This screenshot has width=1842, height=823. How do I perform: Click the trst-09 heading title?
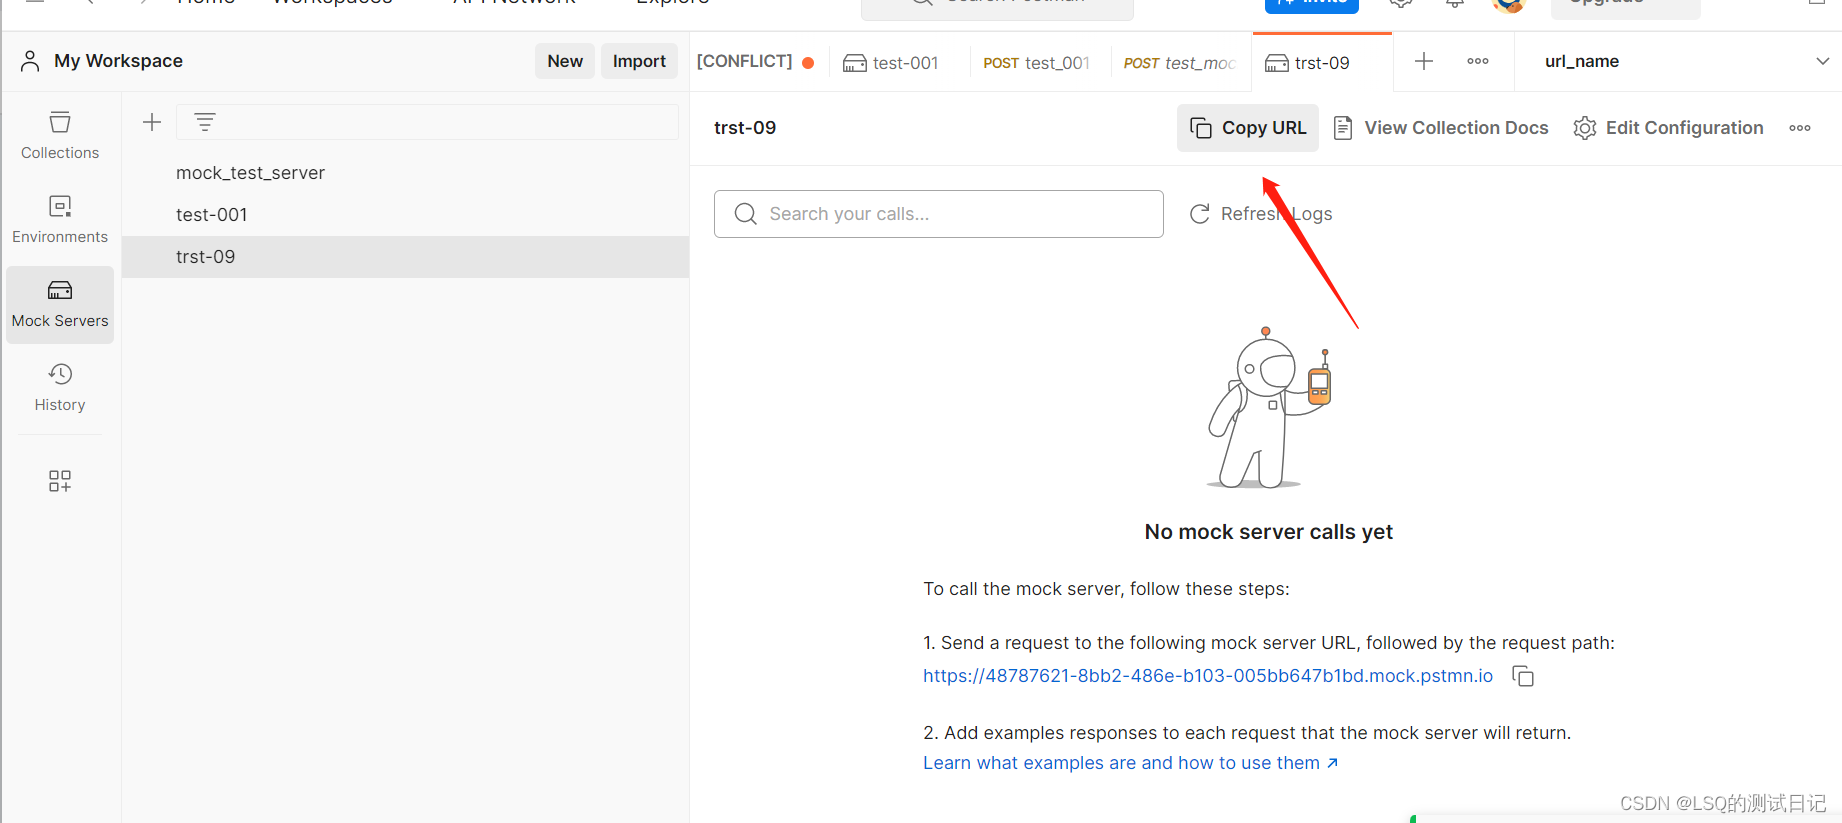[x=745, y=128]
